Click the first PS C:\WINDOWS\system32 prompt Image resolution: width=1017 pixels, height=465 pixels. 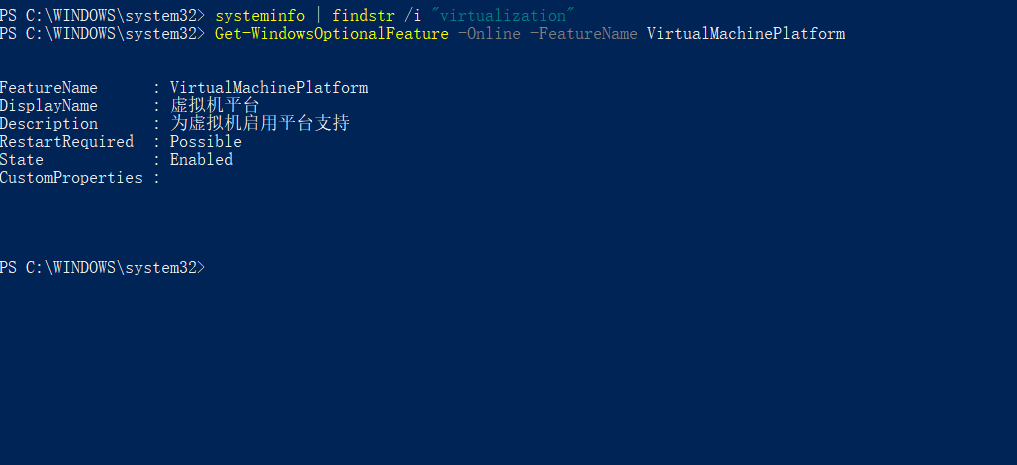[102, 16]
